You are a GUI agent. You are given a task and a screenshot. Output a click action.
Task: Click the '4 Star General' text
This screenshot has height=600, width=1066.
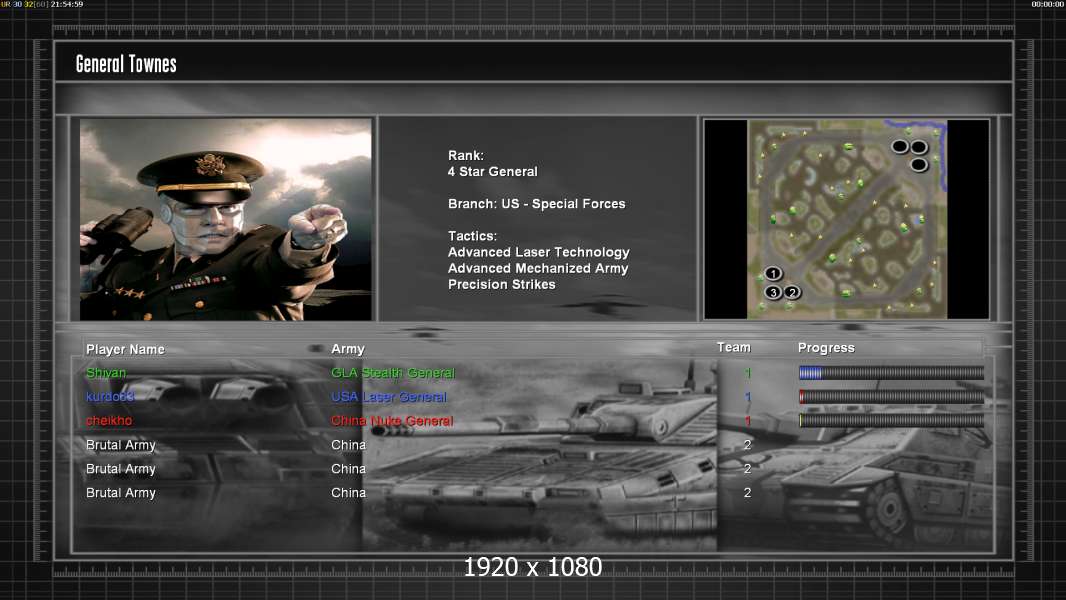coord(492,172)
